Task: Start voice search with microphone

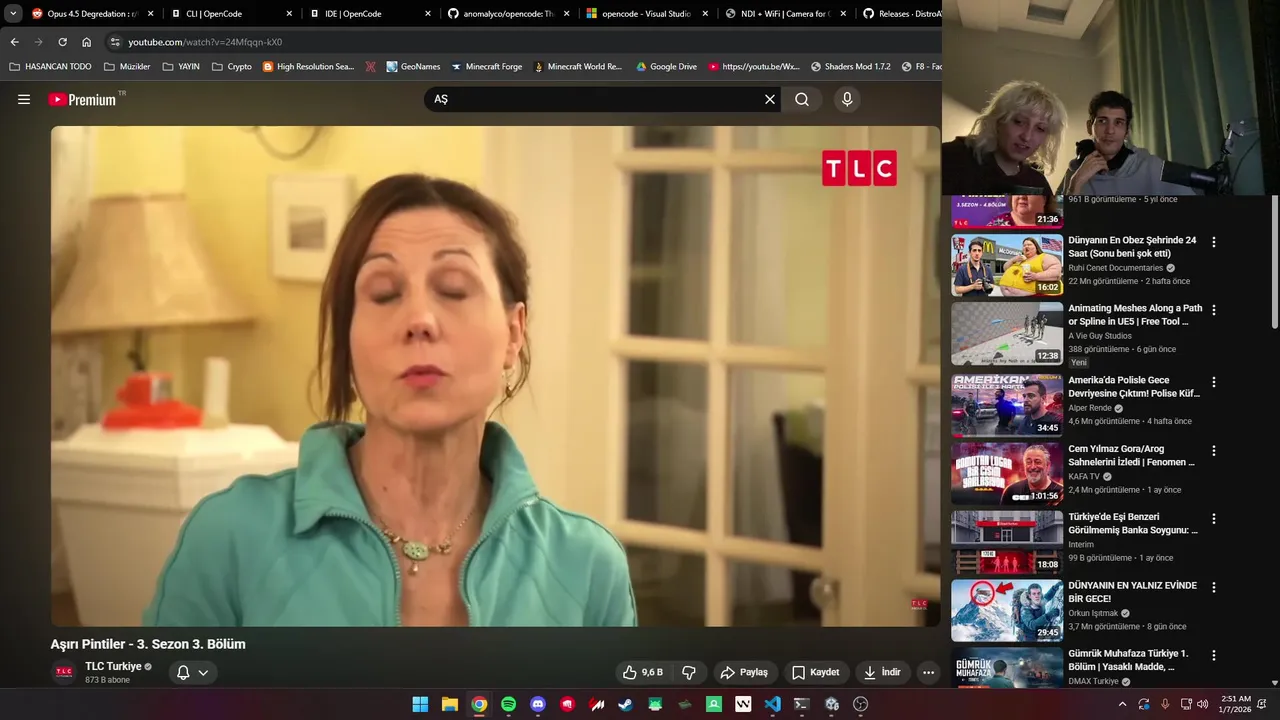Action: (847, 99)
